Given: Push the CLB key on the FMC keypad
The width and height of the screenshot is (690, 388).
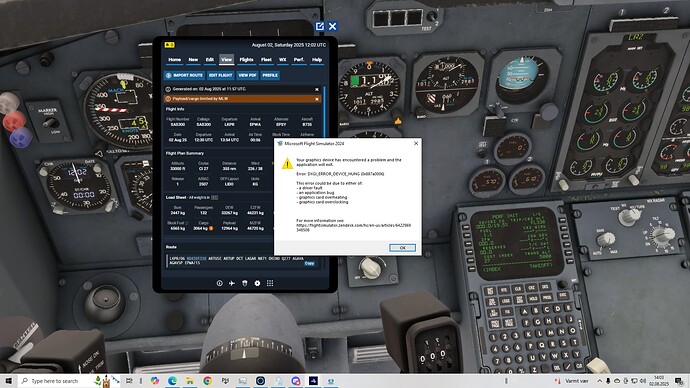Looking at the screenshot, I should [518, 289].
